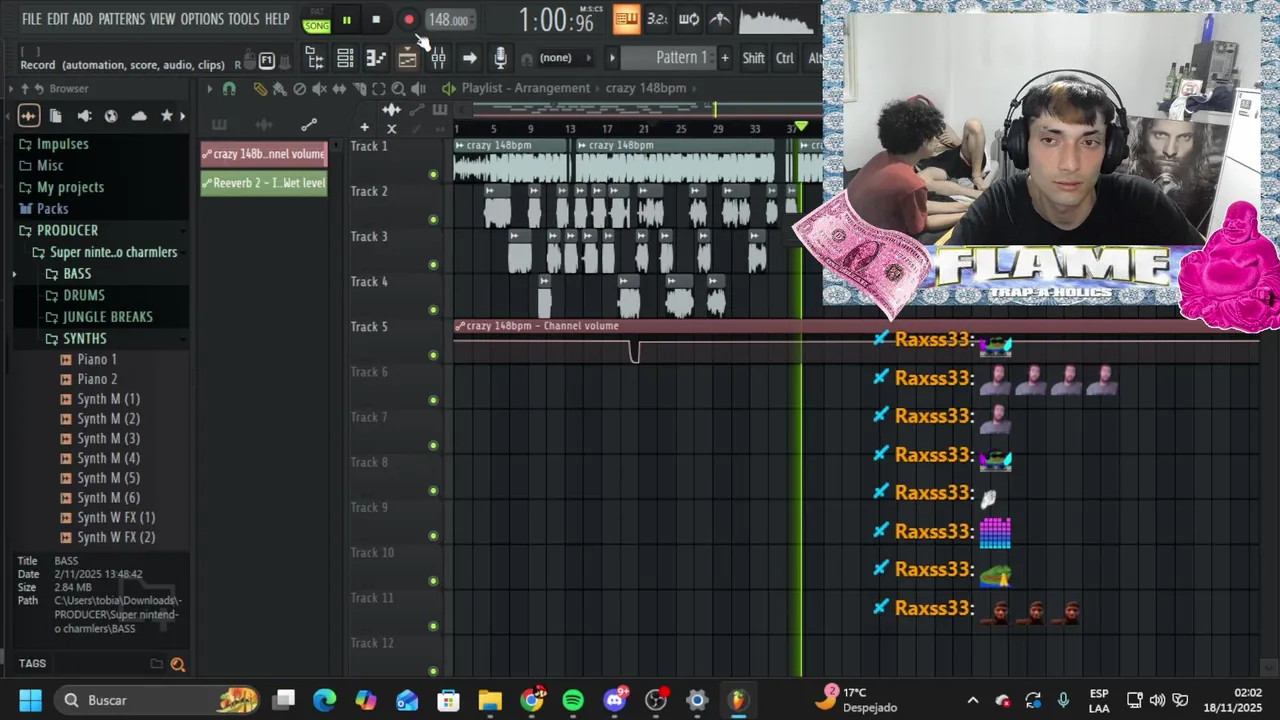Mute Track 1 with its green dot
This screenshot has height=720, width=1280.
[433, 175]
